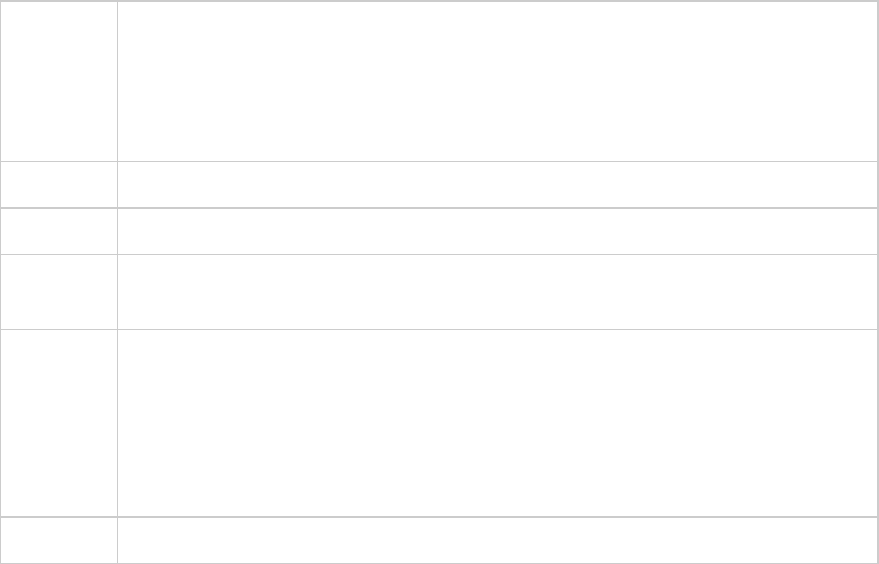The width and height of the screenshot is (879, 564).
Task: Select the last row's narrow left cell
Action: (x=58, y=540)
